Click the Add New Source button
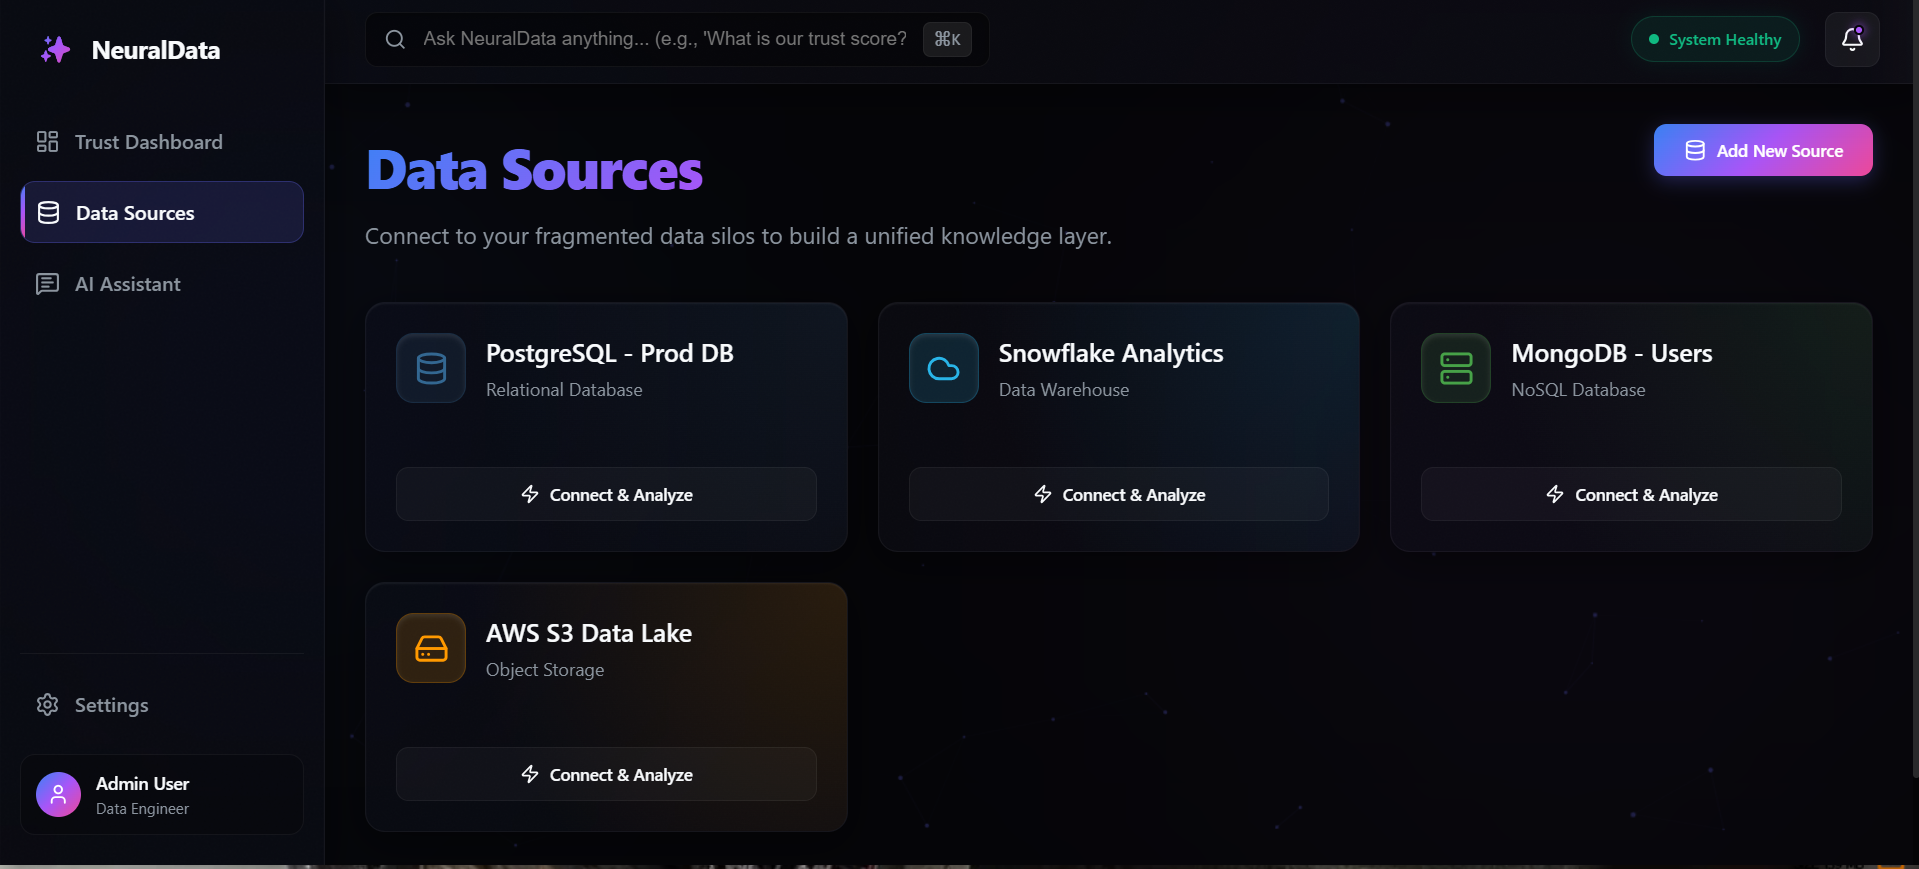 pyautogui.click(x=1762, y=150)
